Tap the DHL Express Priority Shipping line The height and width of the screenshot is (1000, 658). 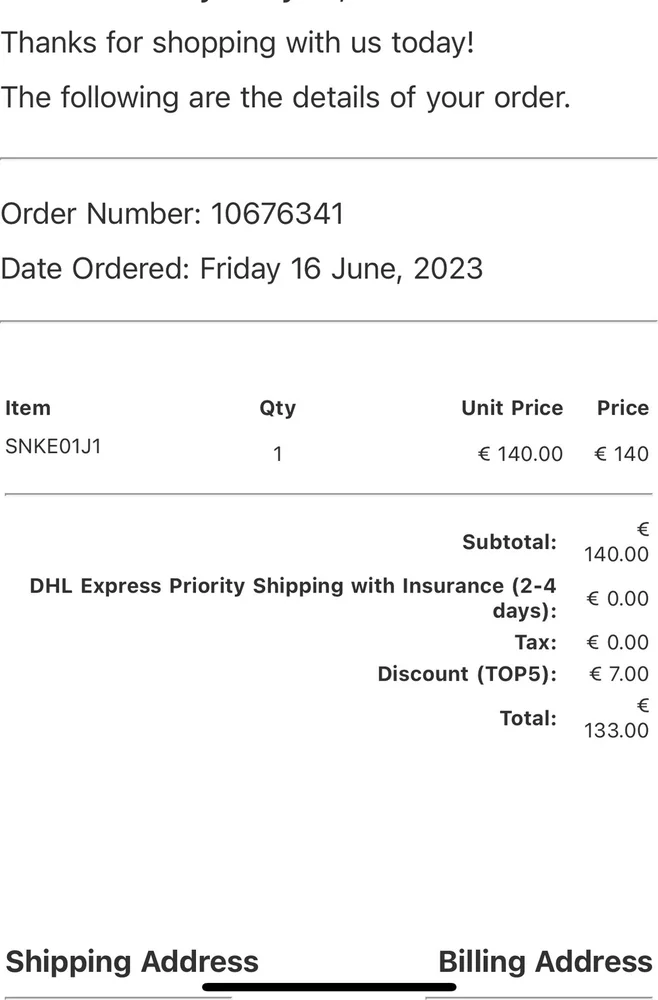293,597
